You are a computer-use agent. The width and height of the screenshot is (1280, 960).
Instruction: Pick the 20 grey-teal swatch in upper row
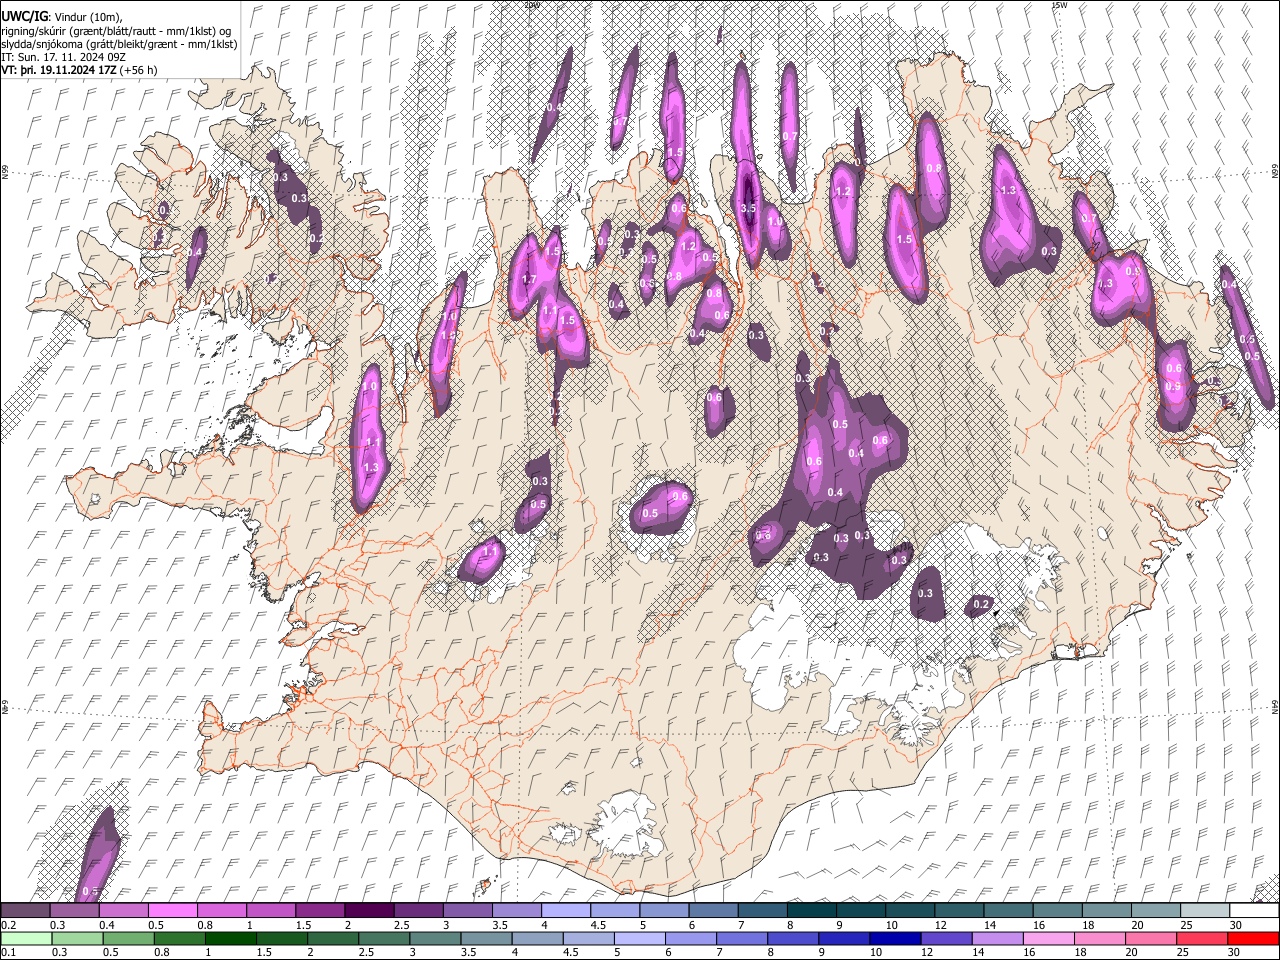click(1155, 910)
